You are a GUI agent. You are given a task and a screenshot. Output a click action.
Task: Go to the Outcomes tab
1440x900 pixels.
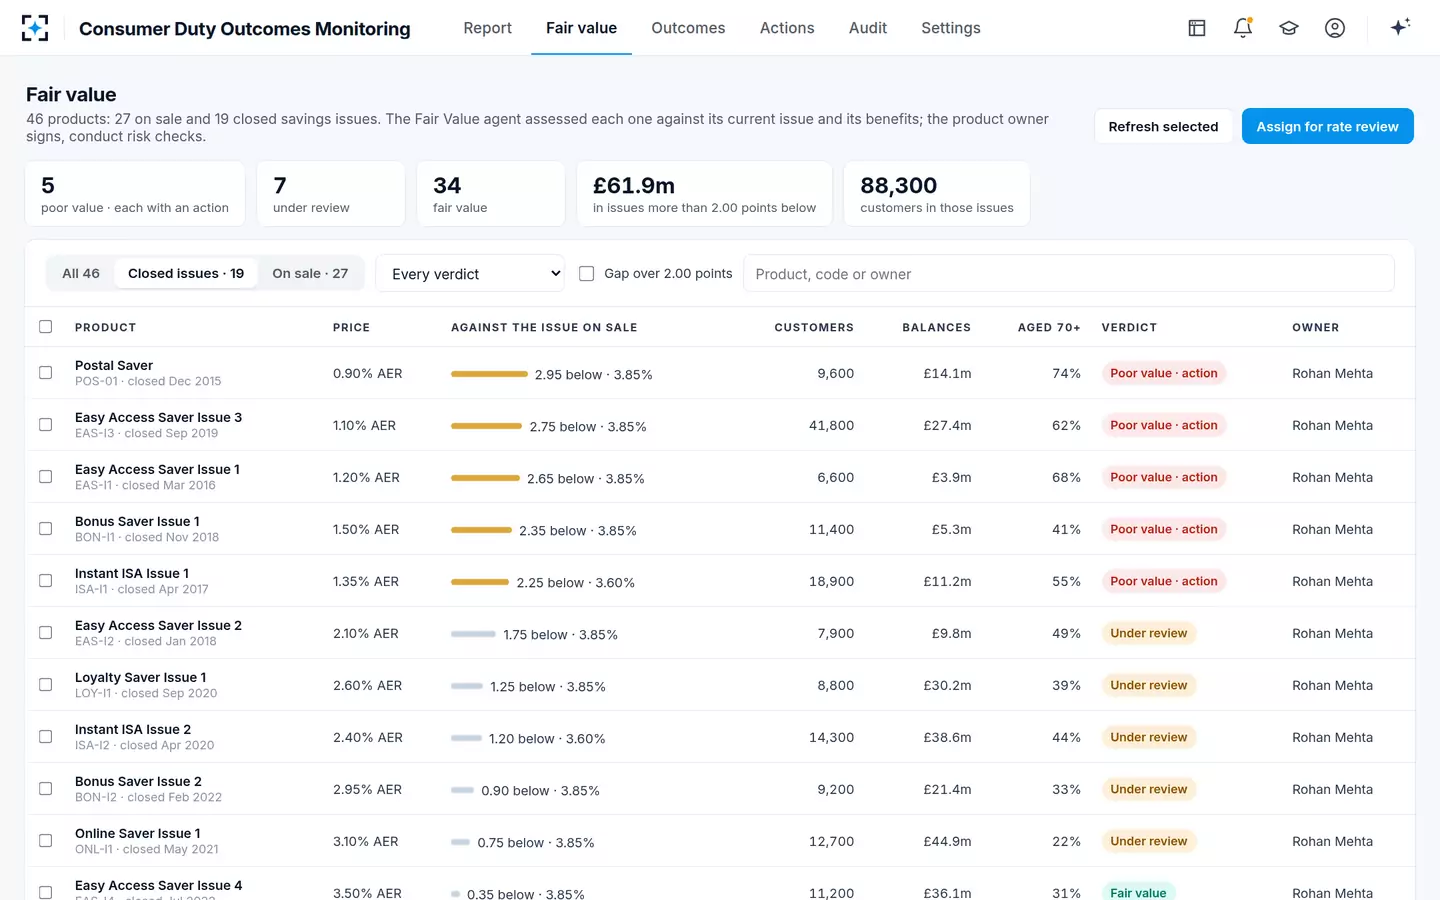[x=688, y=28]
